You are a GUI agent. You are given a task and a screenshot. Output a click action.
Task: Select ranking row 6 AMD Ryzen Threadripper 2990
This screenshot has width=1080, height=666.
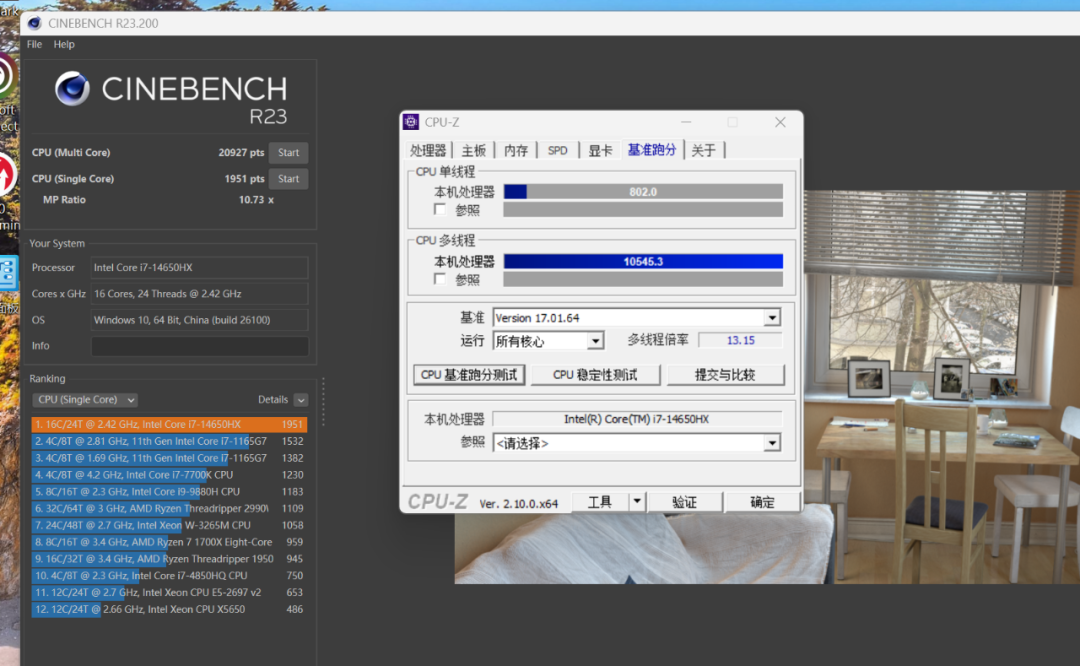click(169, 508)
